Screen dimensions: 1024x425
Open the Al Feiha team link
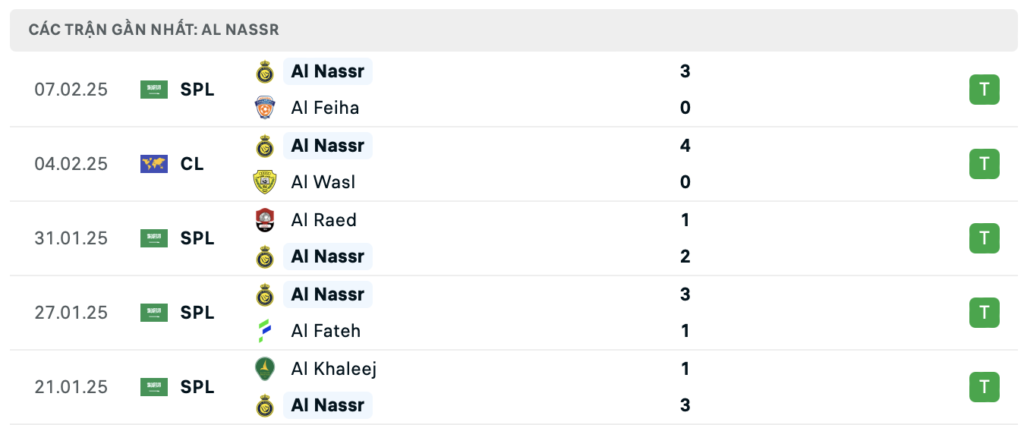[324, 108]
